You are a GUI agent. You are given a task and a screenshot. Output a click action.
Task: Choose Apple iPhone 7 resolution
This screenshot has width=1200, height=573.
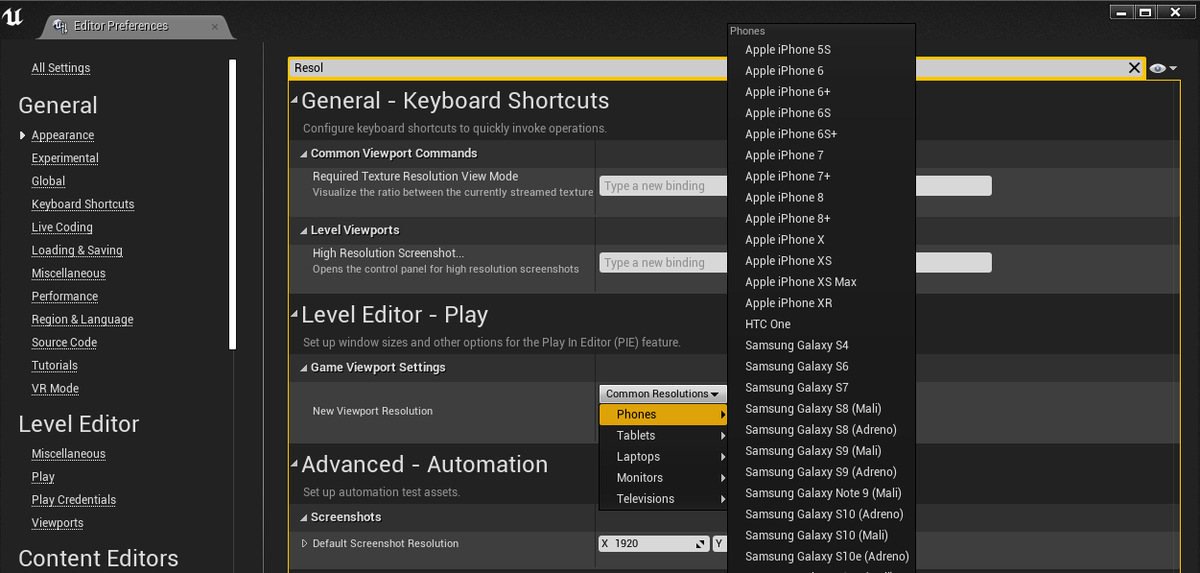821,155
